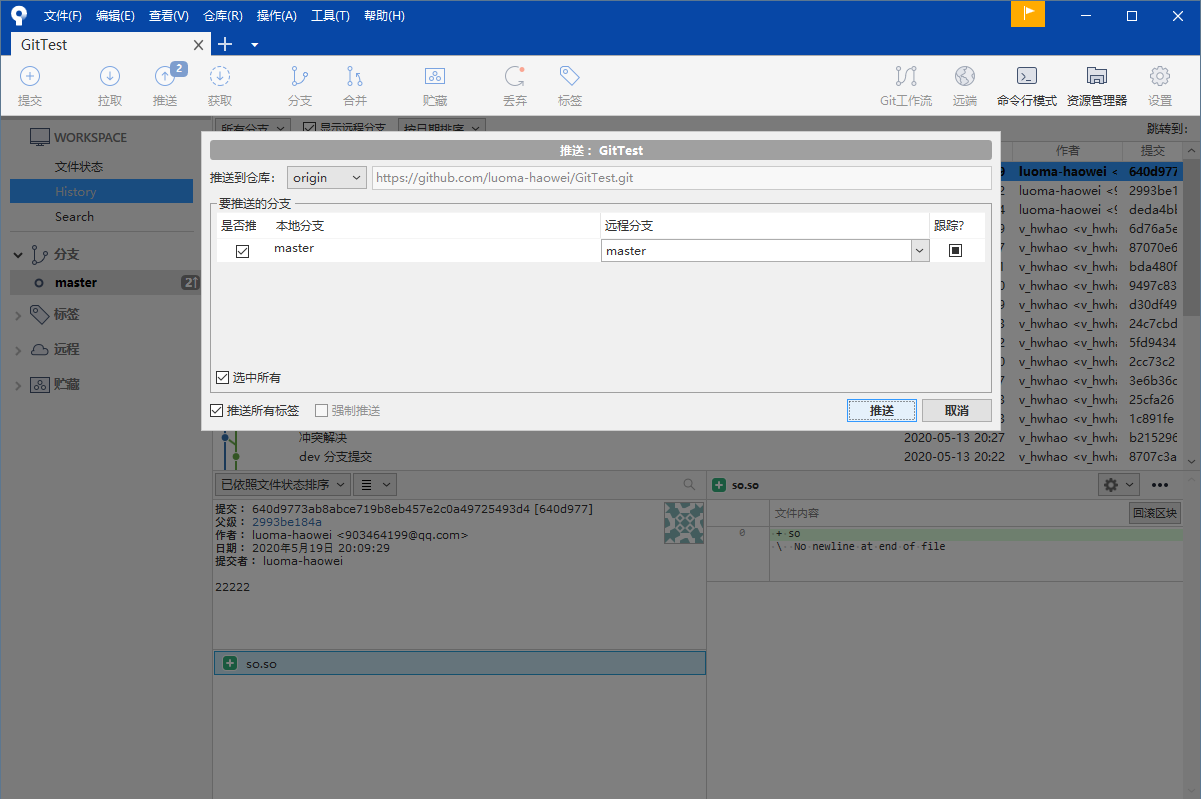Add a new tab with the plus icon
Viewport: 1201px width, 800px height.
[x=225, y=44]
